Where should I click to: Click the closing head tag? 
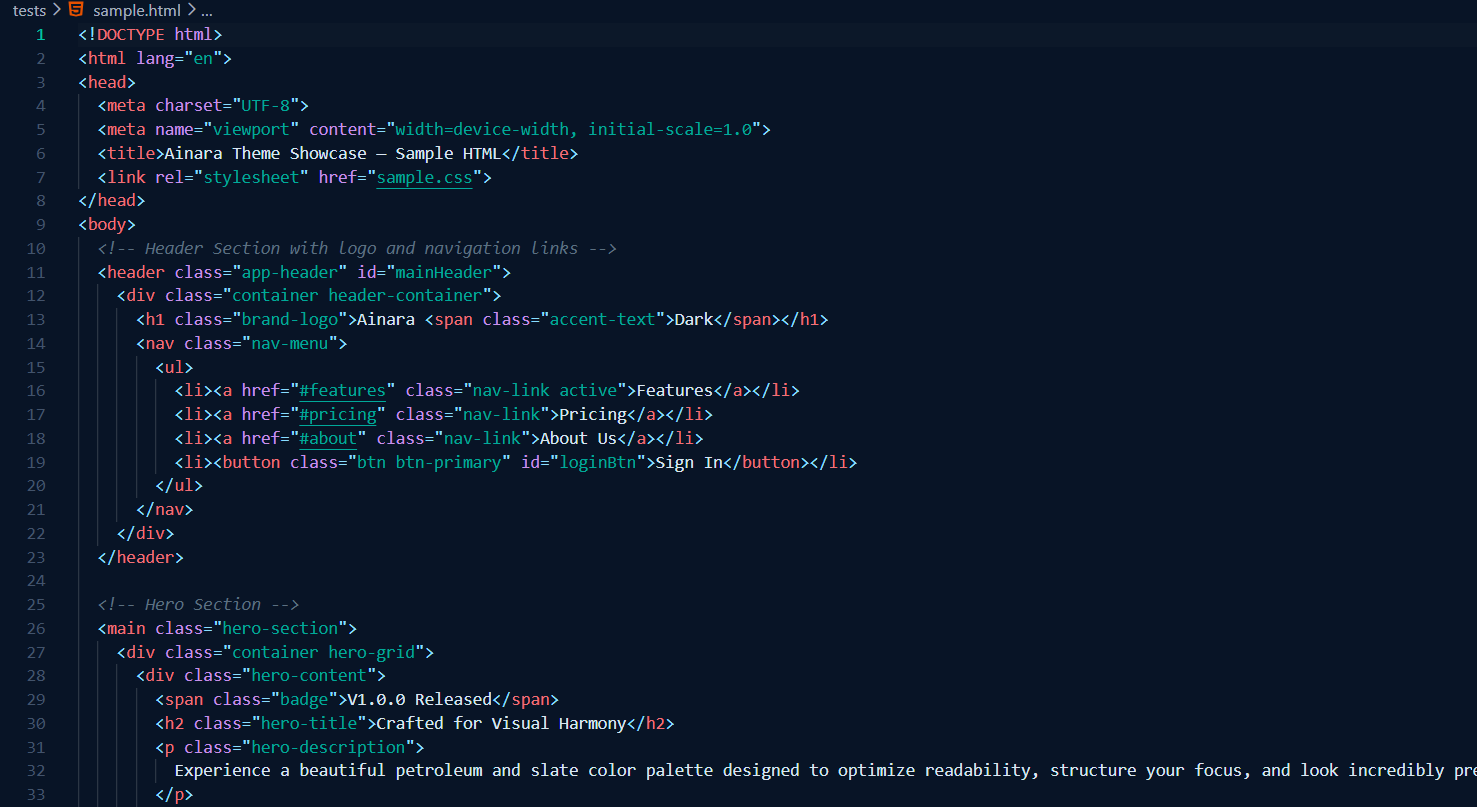pos(112,200)
